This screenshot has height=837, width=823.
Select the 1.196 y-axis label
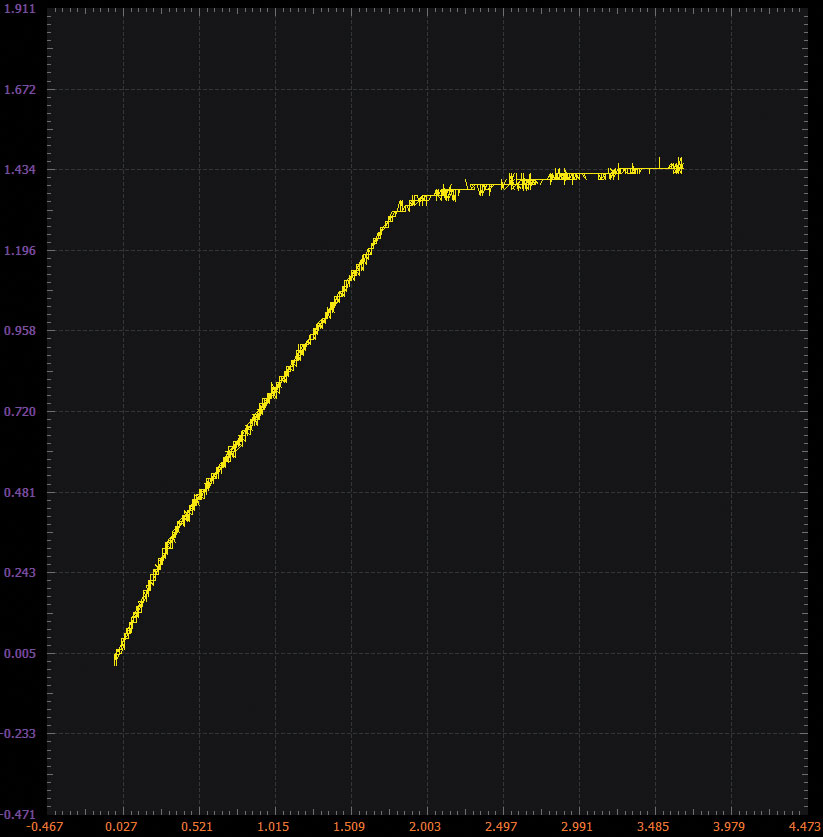pos(19,250)
